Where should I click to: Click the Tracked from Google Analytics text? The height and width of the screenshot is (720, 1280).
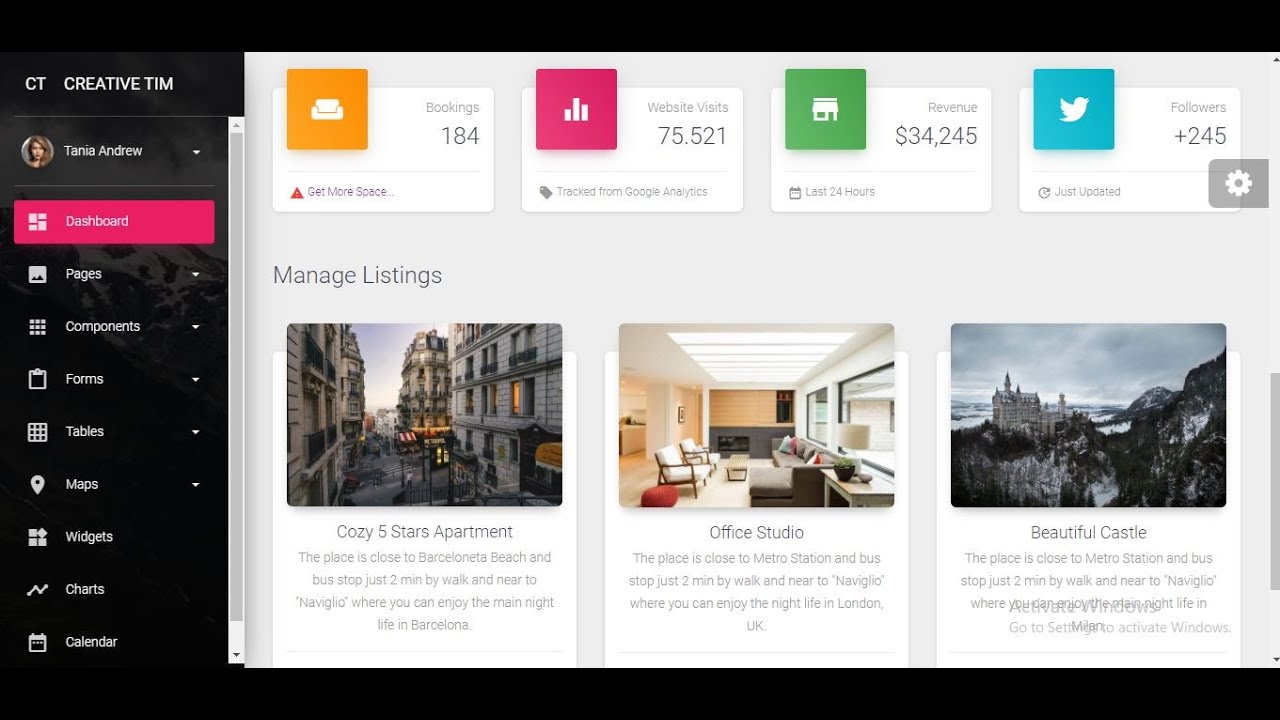point(632,192)
